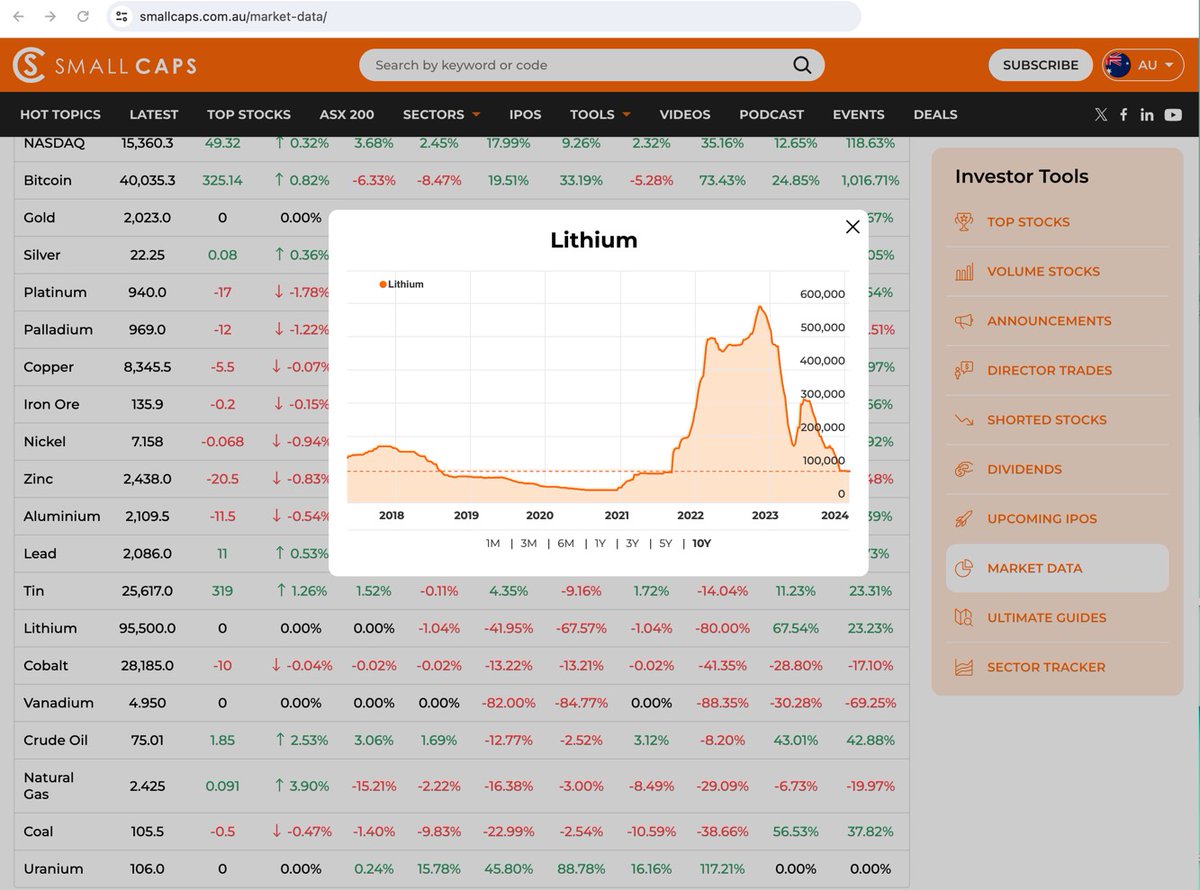Image resolution: width=1200 pixels, height=890 pixels.
Task: Click the SUBSCRIBE button
Action: pyautogui.click(x=1040, y=65)
